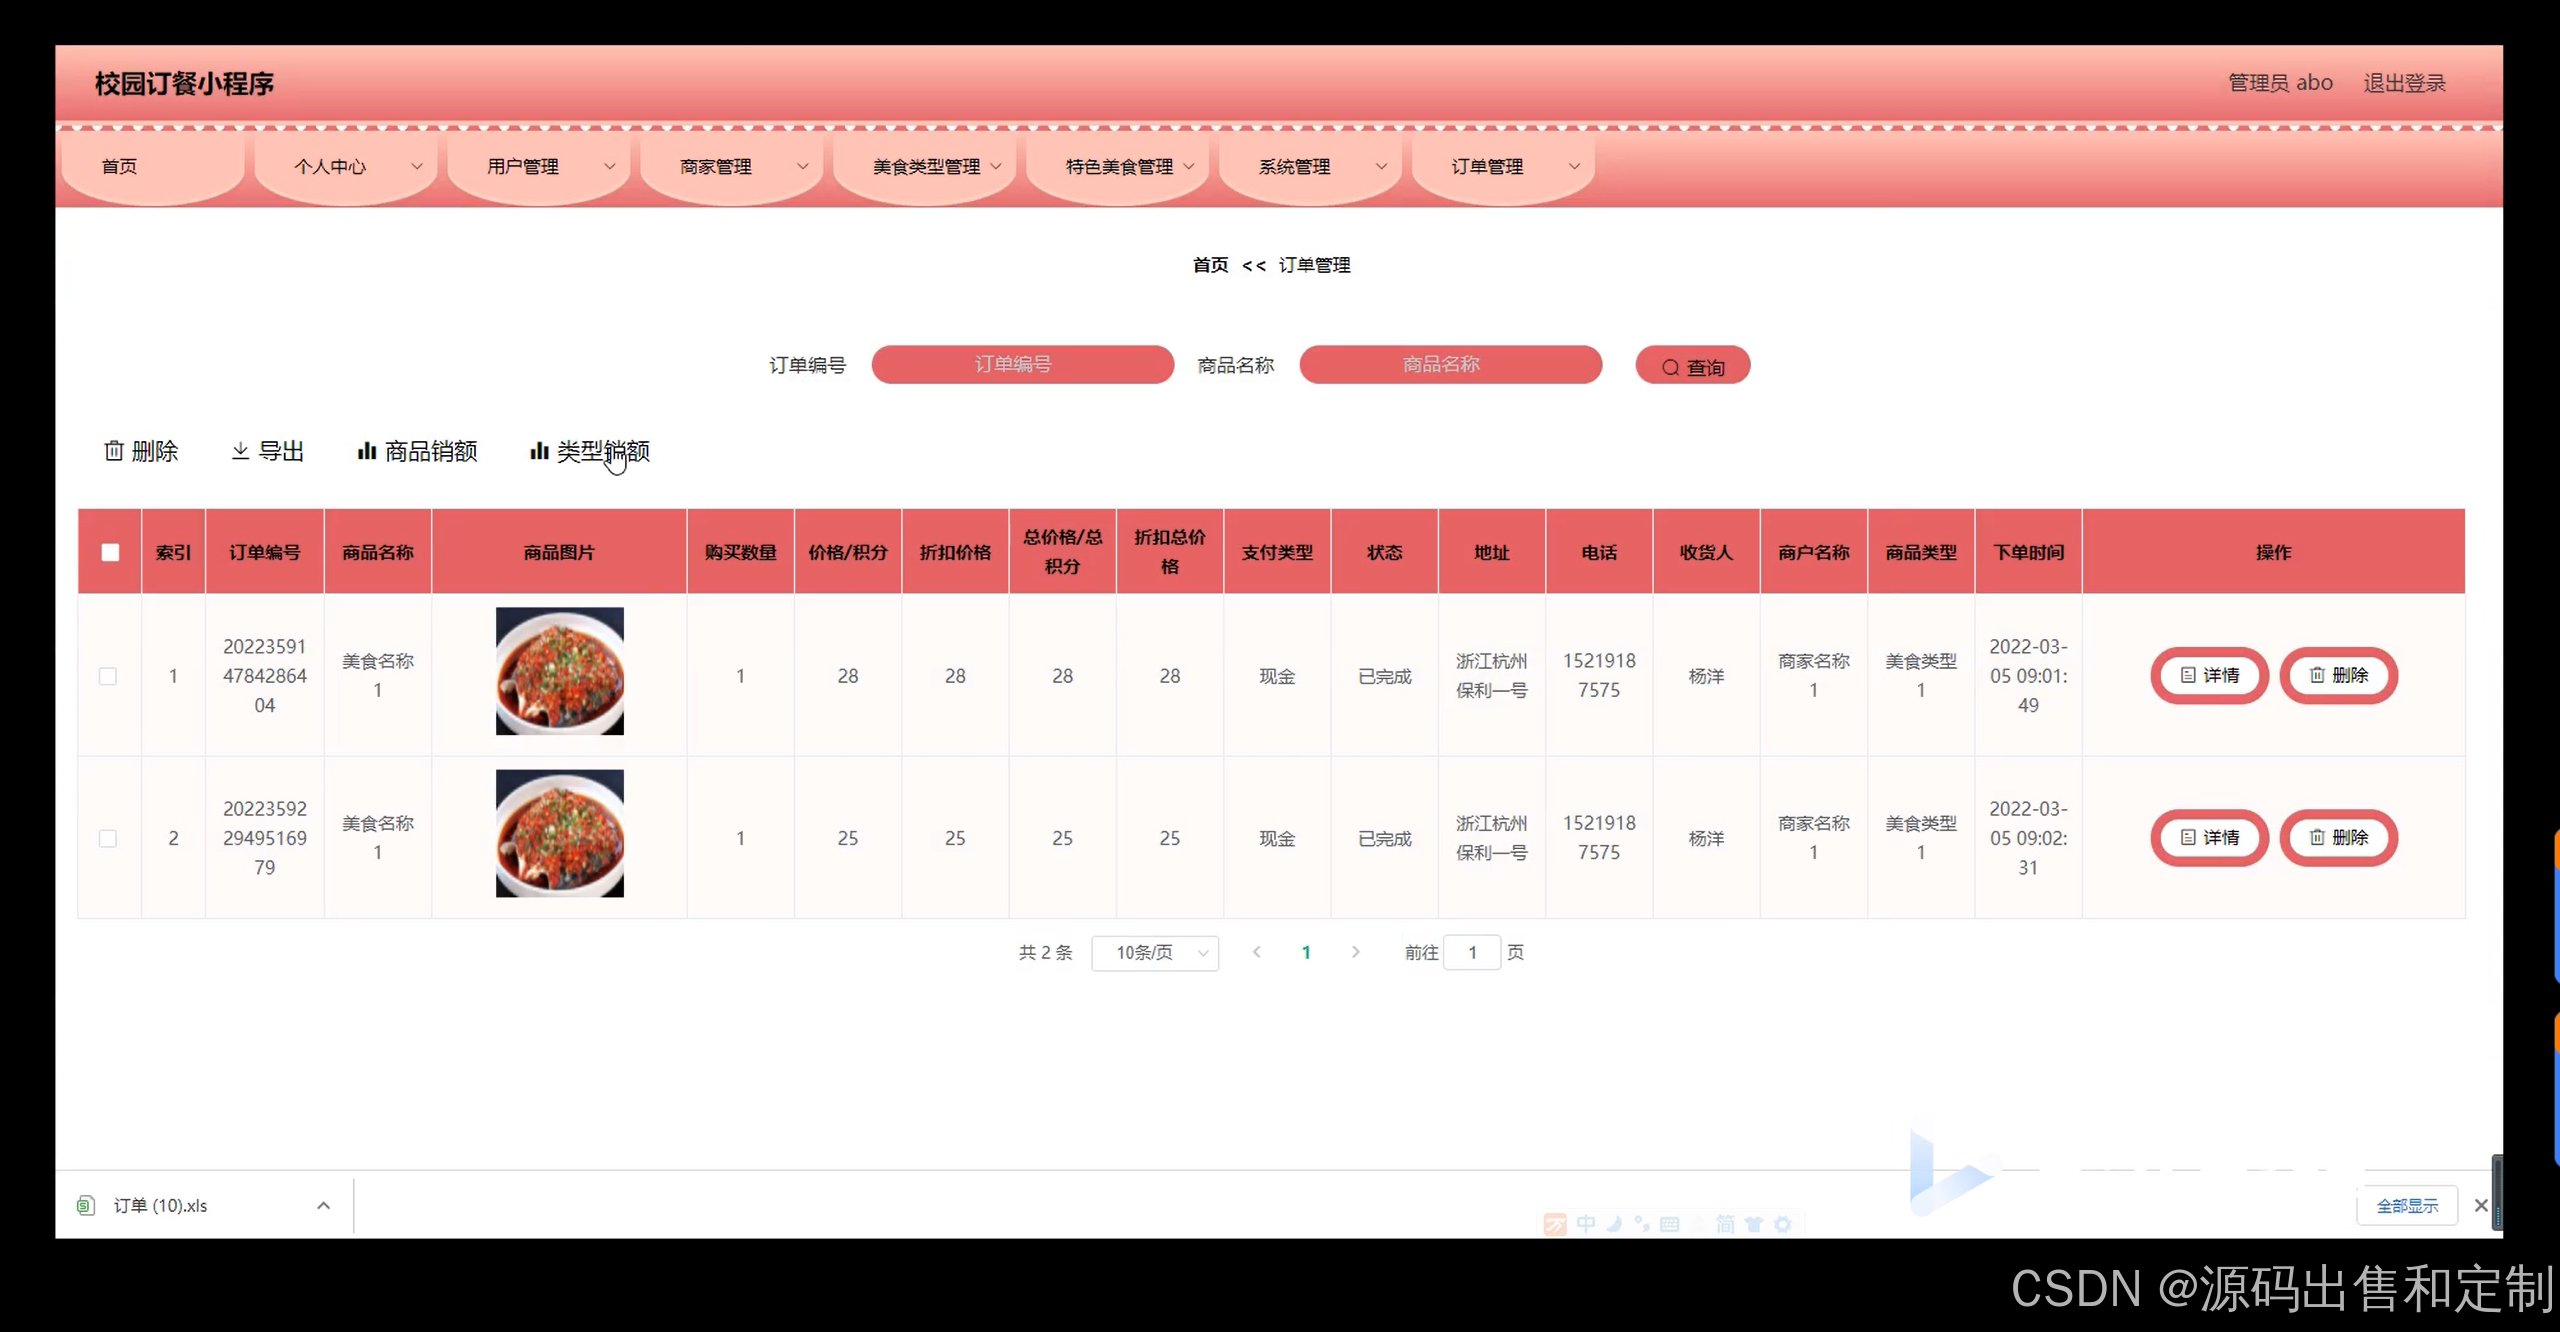This screenshot has height=1332, width=2560.
Task: Click the first order's food thumbnail image
Action: click(560, 671)
